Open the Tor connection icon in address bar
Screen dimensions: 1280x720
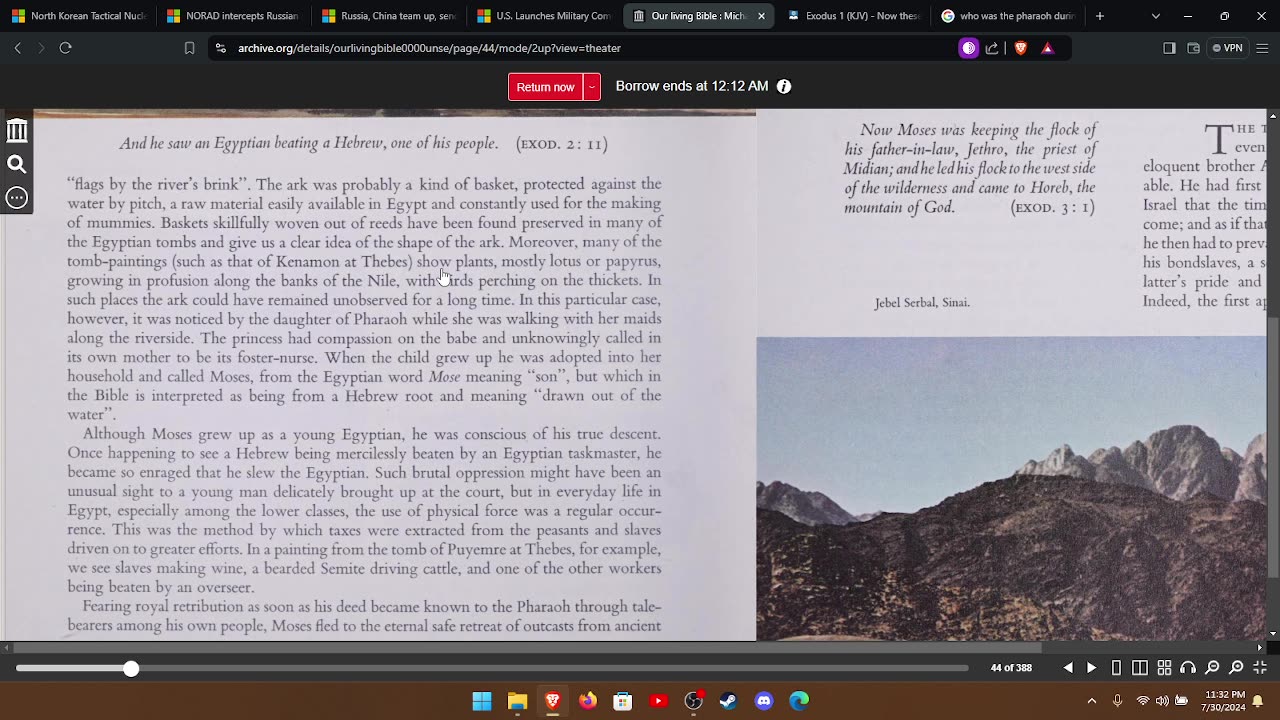click(968, 48)
